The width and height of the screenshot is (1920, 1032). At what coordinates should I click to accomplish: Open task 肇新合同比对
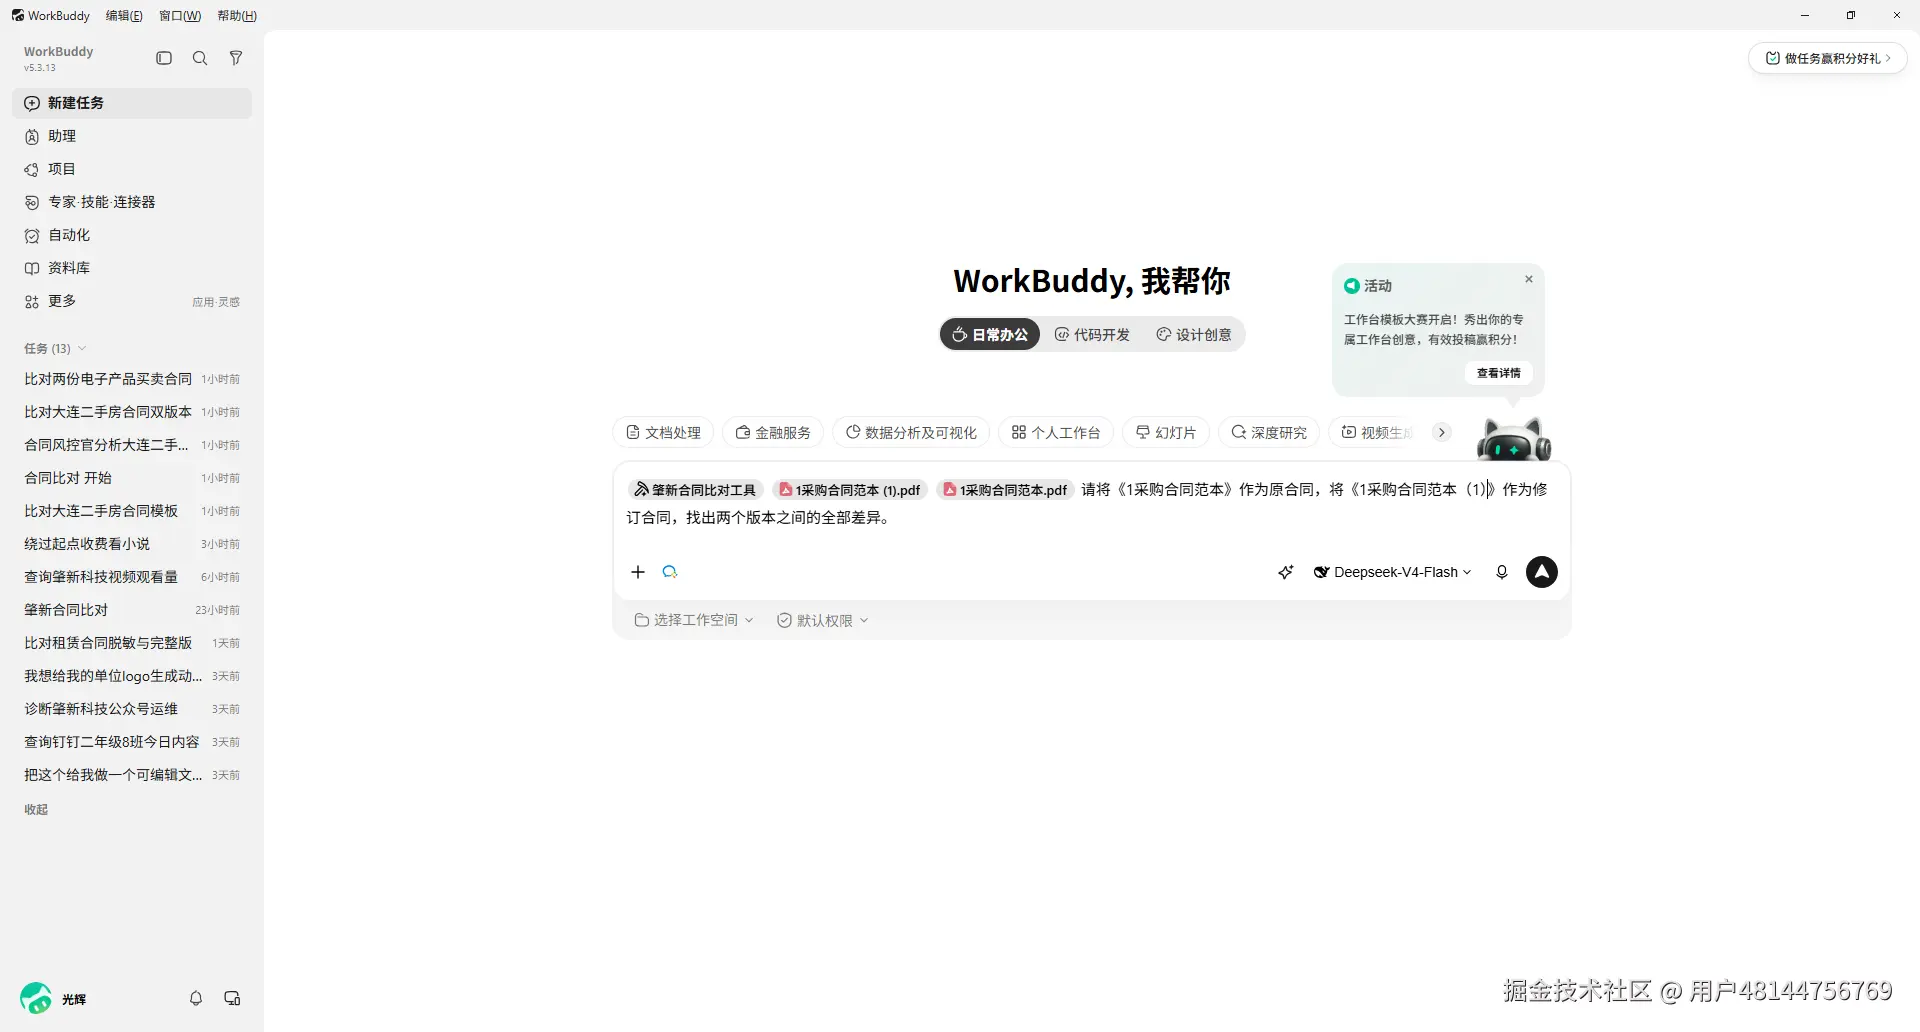[132, 610]
